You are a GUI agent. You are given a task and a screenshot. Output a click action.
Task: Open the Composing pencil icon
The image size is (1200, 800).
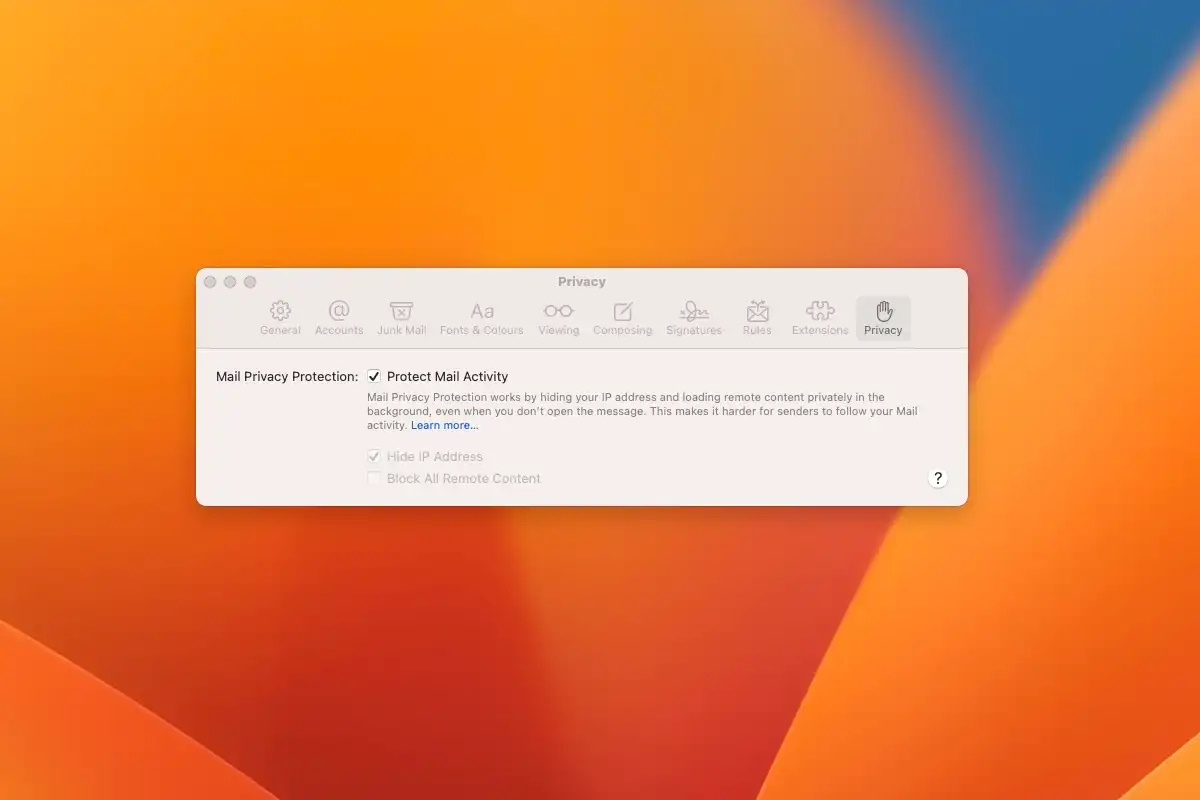point(622,311)
